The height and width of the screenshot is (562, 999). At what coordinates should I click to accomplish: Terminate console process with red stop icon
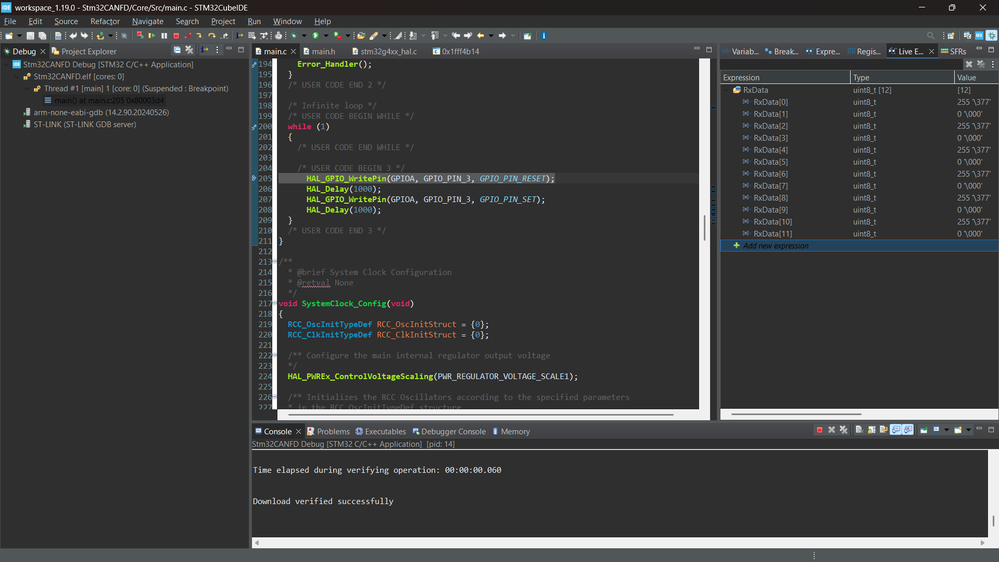[820, 430]
